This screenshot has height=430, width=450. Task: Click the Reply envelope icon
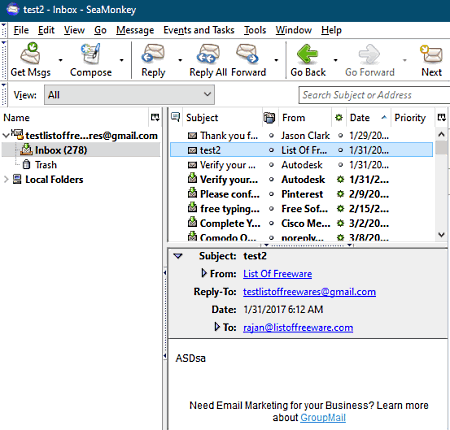point(153,54)
